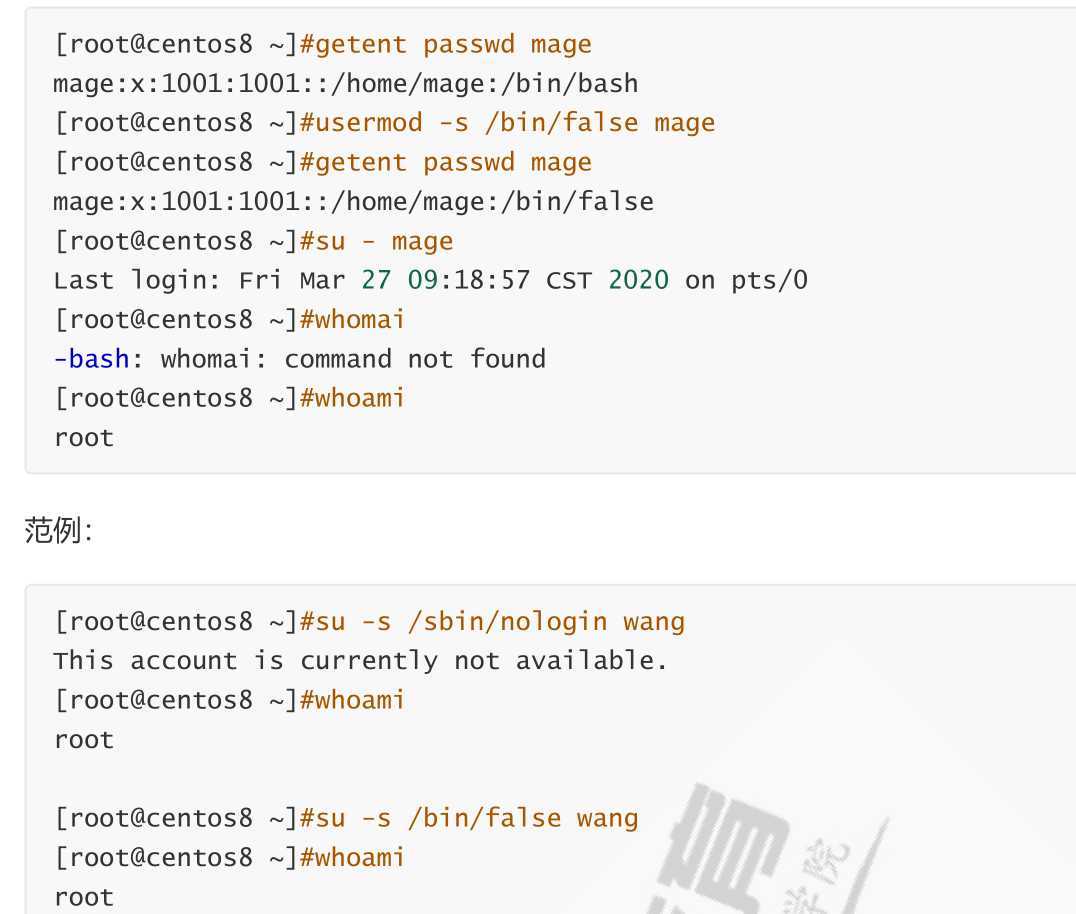The image size is (1076, 914).
Task: Click 'This account is currently not available.' line
Action: click(360, 661)
